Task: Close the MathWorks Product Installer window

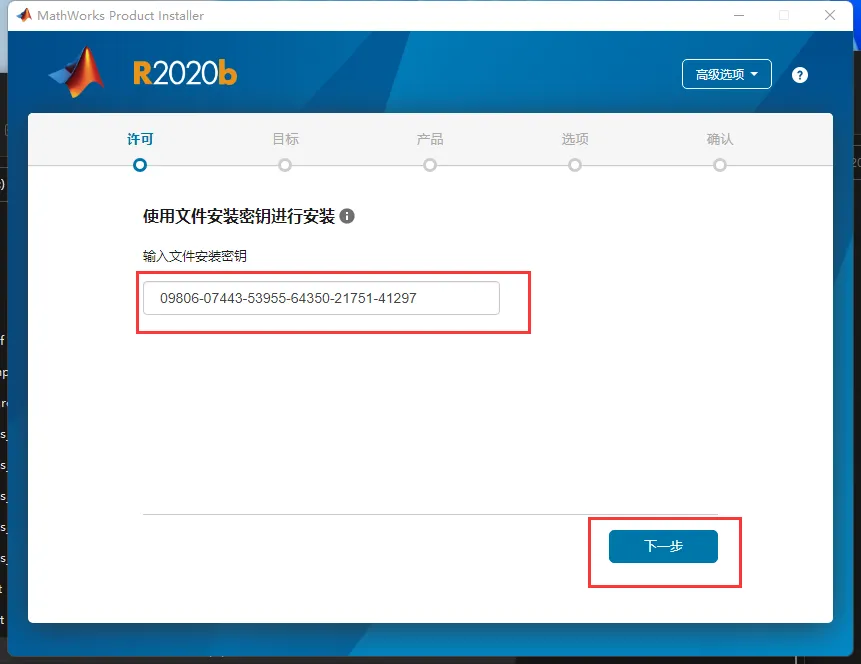Action: tap(830, 15)
